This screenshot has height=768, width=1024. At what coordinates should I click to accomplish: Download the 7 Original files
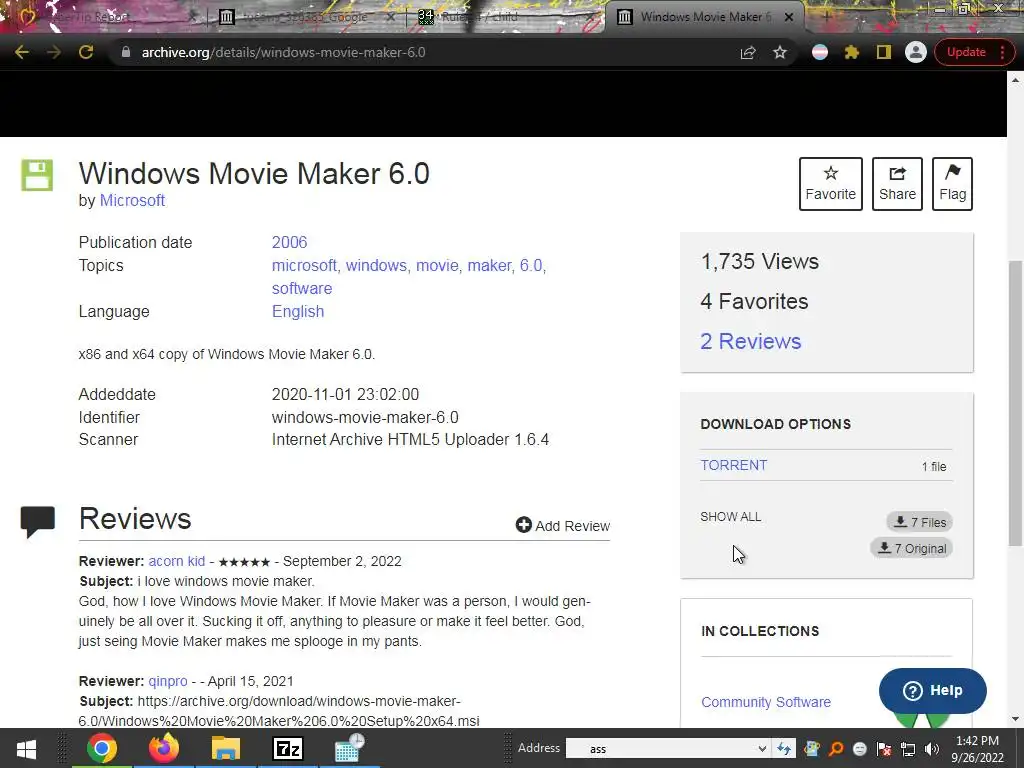pos(912,549)
